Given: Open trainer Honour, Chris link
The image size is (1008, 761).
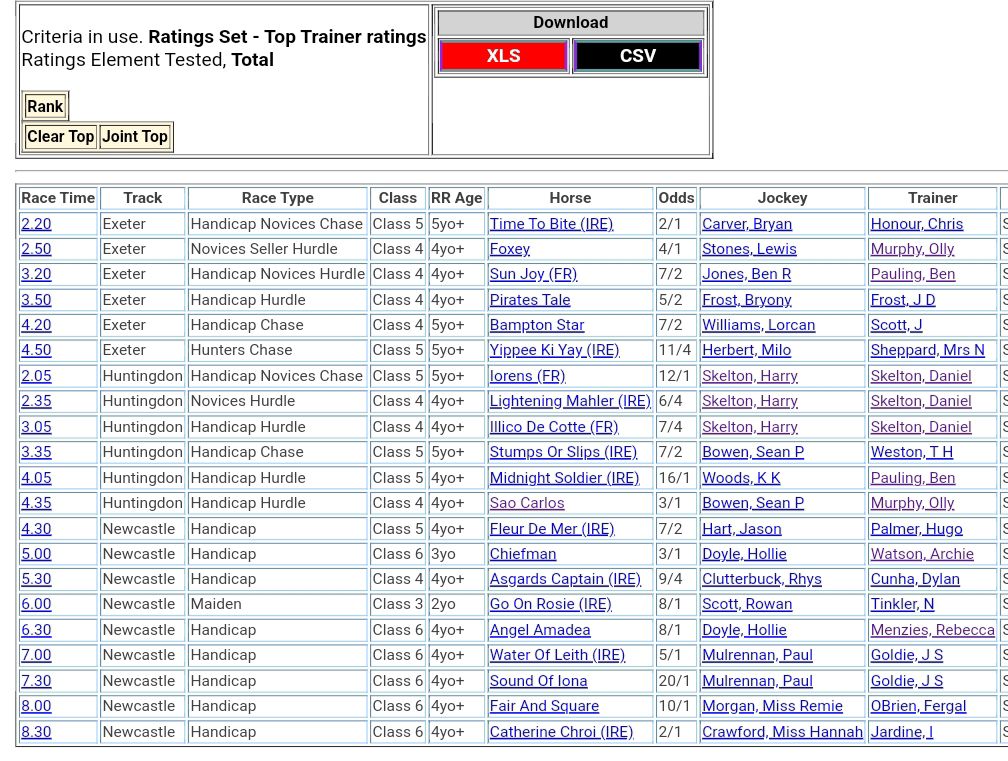Looking at the screenshot, I should (x=916, y=224).
